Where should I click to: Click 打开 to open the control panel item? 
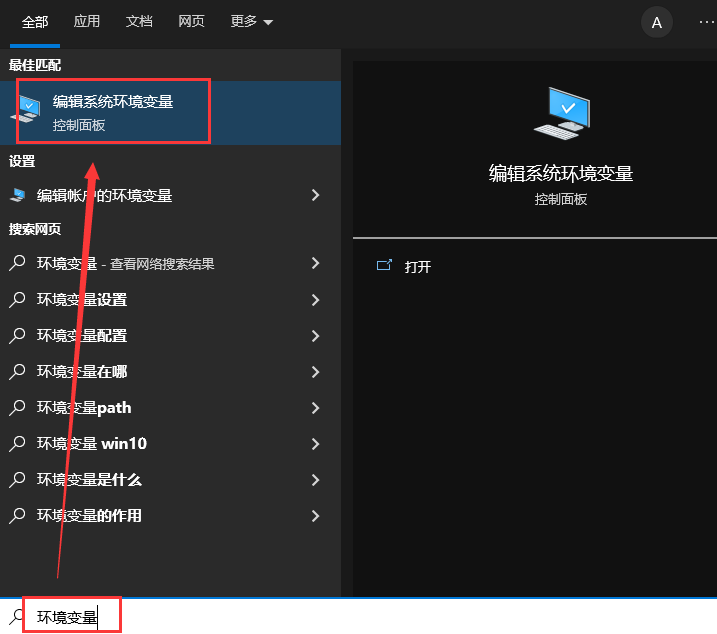click(418, 267)
